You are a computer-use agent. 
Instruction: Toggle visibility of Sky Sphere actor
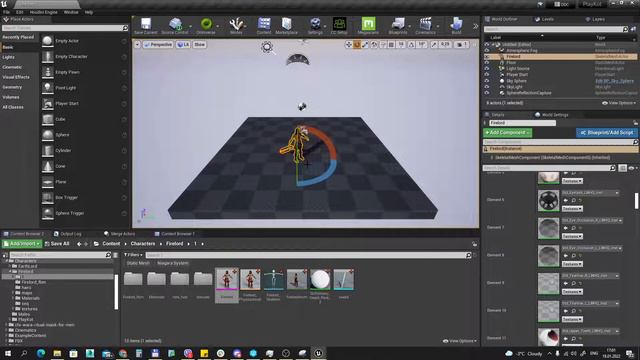click(x=487, y=81)
